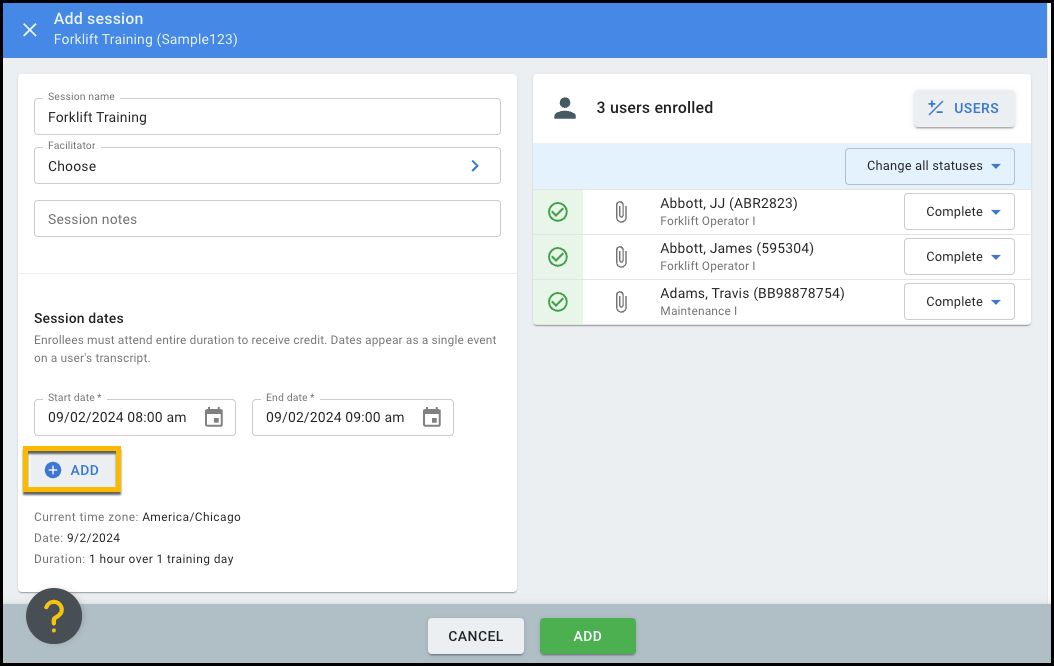Close the Add session dialog with X
Screen dimensions: 1054x666
pos(30,29)
